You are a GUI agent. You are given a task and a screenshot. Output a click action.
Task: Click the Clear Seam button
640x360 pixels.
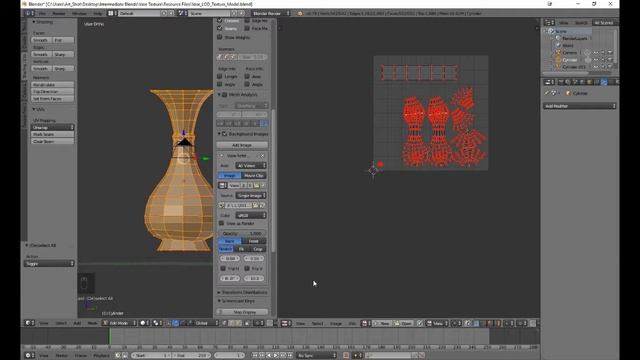click(53, 141)
